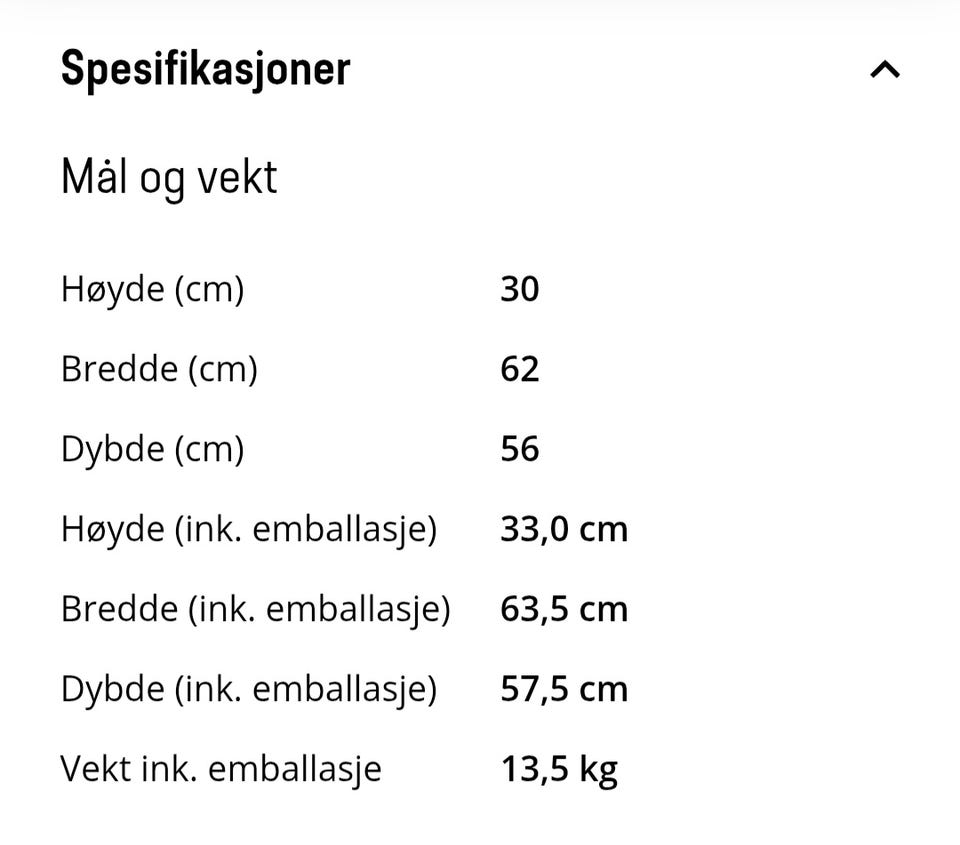Image resolution: width=960 pixels, height=845 pixels.
Task: Select the width value 62
Action: [519, 369]
